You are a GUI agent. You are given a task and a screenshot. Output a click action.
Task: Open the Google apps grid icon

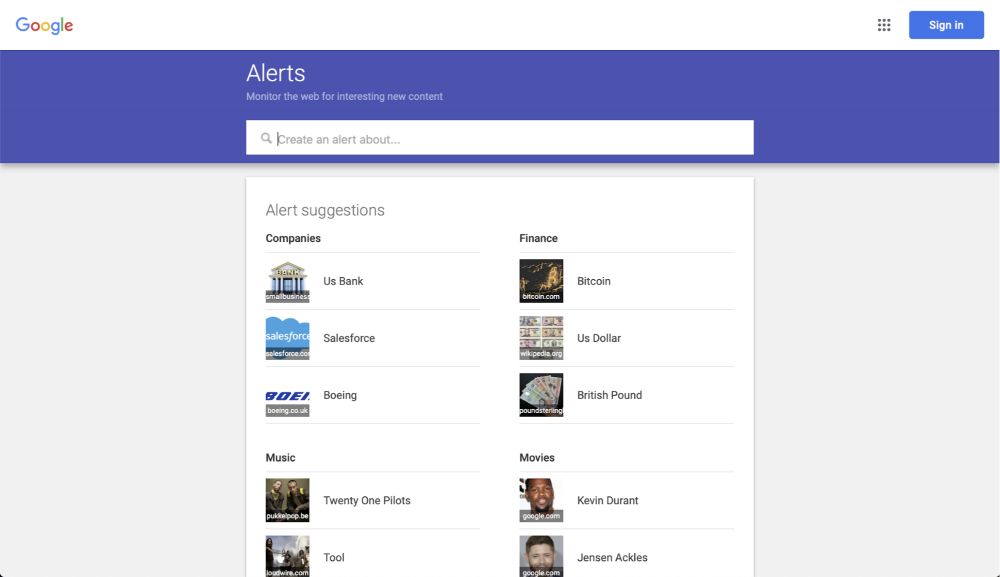pyautogui.click(x=883, y=25)
